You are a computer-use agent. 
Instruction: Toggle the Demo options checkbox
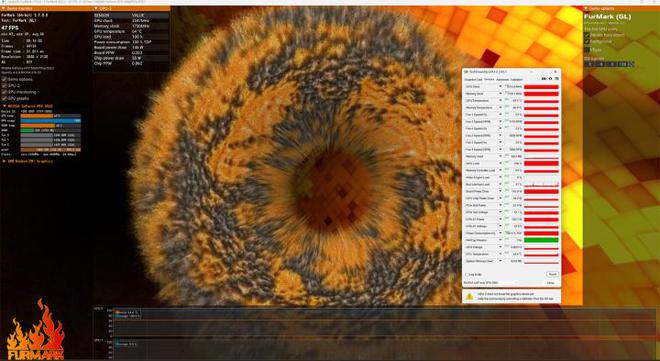click(x=4, y=79)
